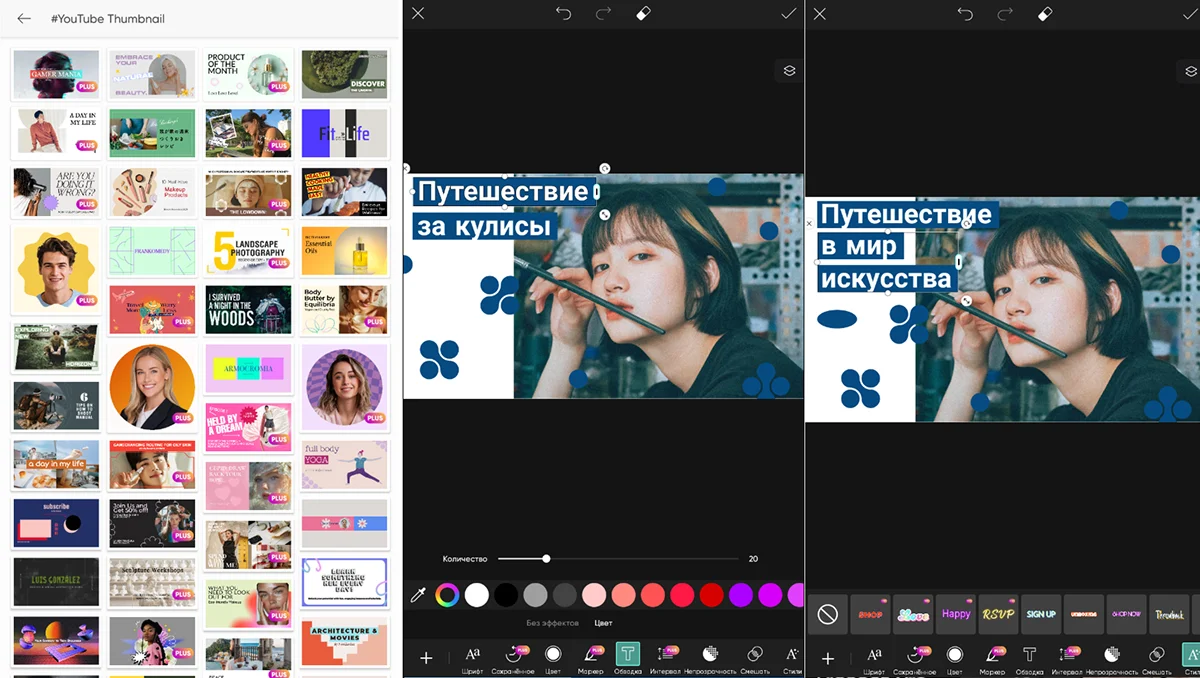Open the 'Gamer Mania' thumbnail template
The image size is (1200, 678).
[56, 75]
